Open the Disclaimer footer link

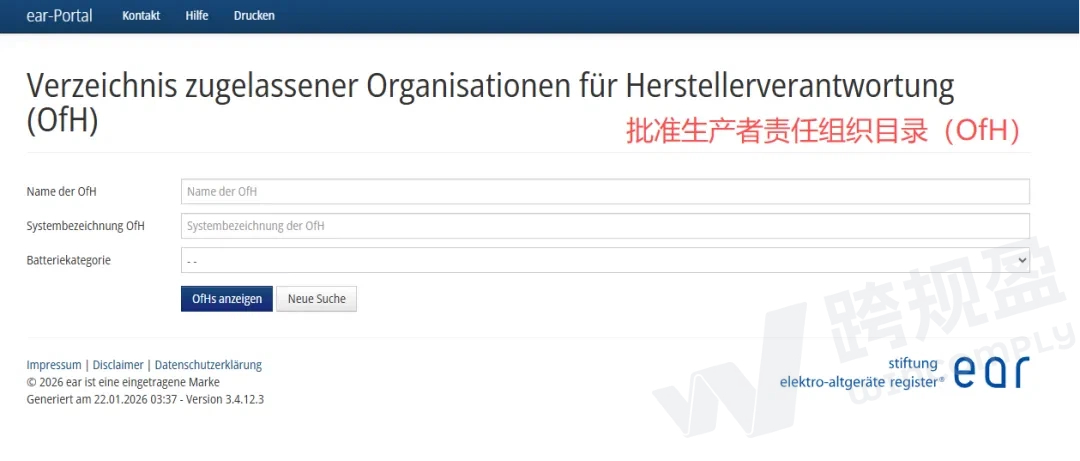point(118,365)
